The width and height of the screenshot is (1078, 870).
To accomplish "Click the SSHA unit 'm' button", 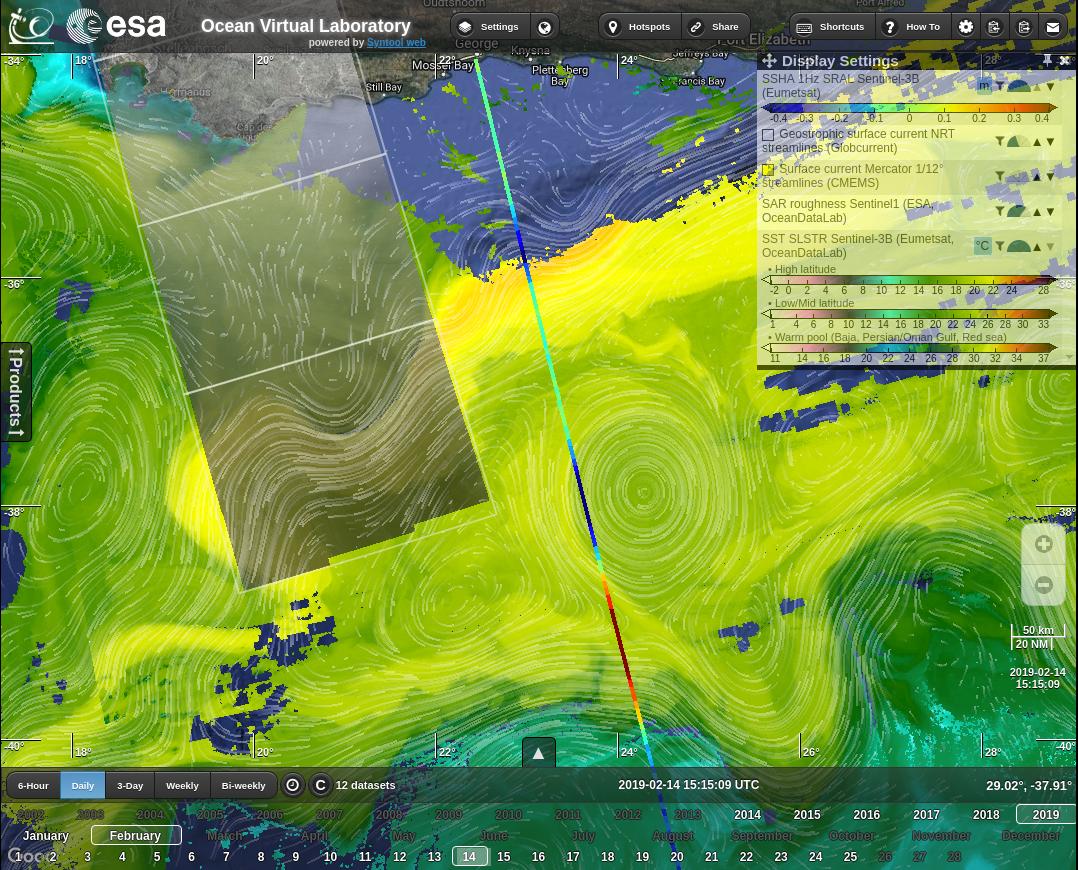I will pos(984,86).
